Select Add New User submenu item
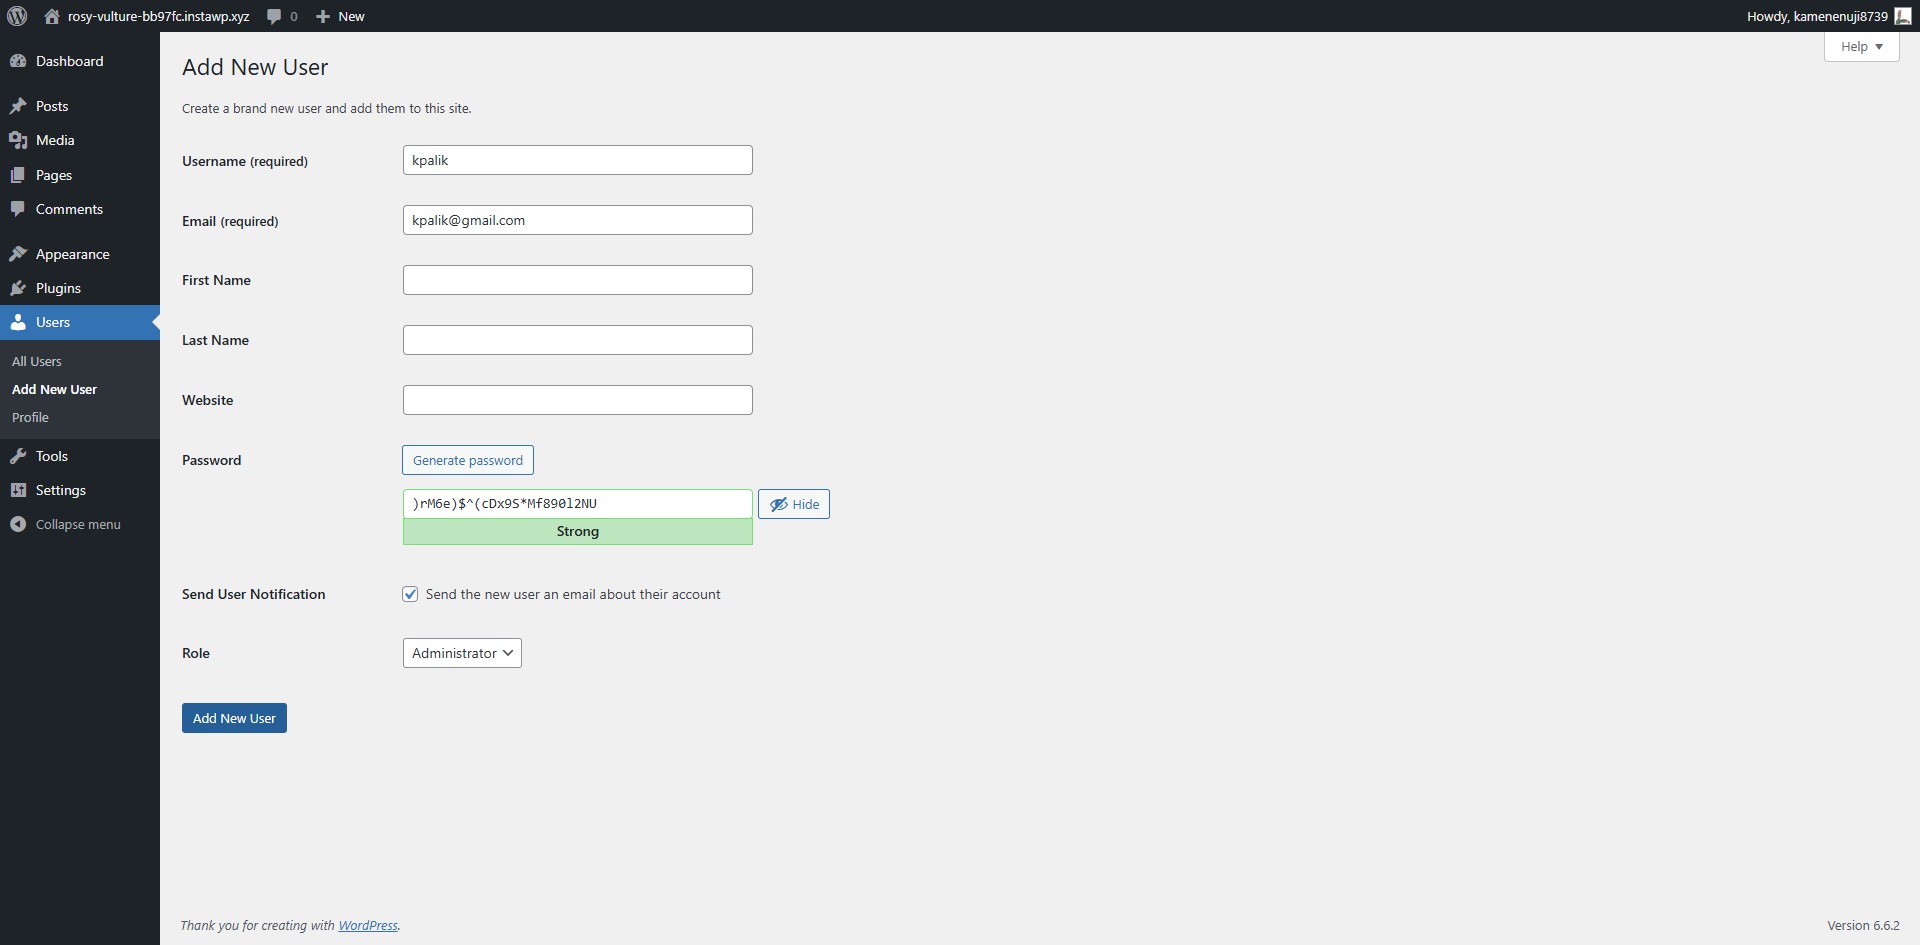Viewport: 1920px width, 945px height. click(54, 389)
